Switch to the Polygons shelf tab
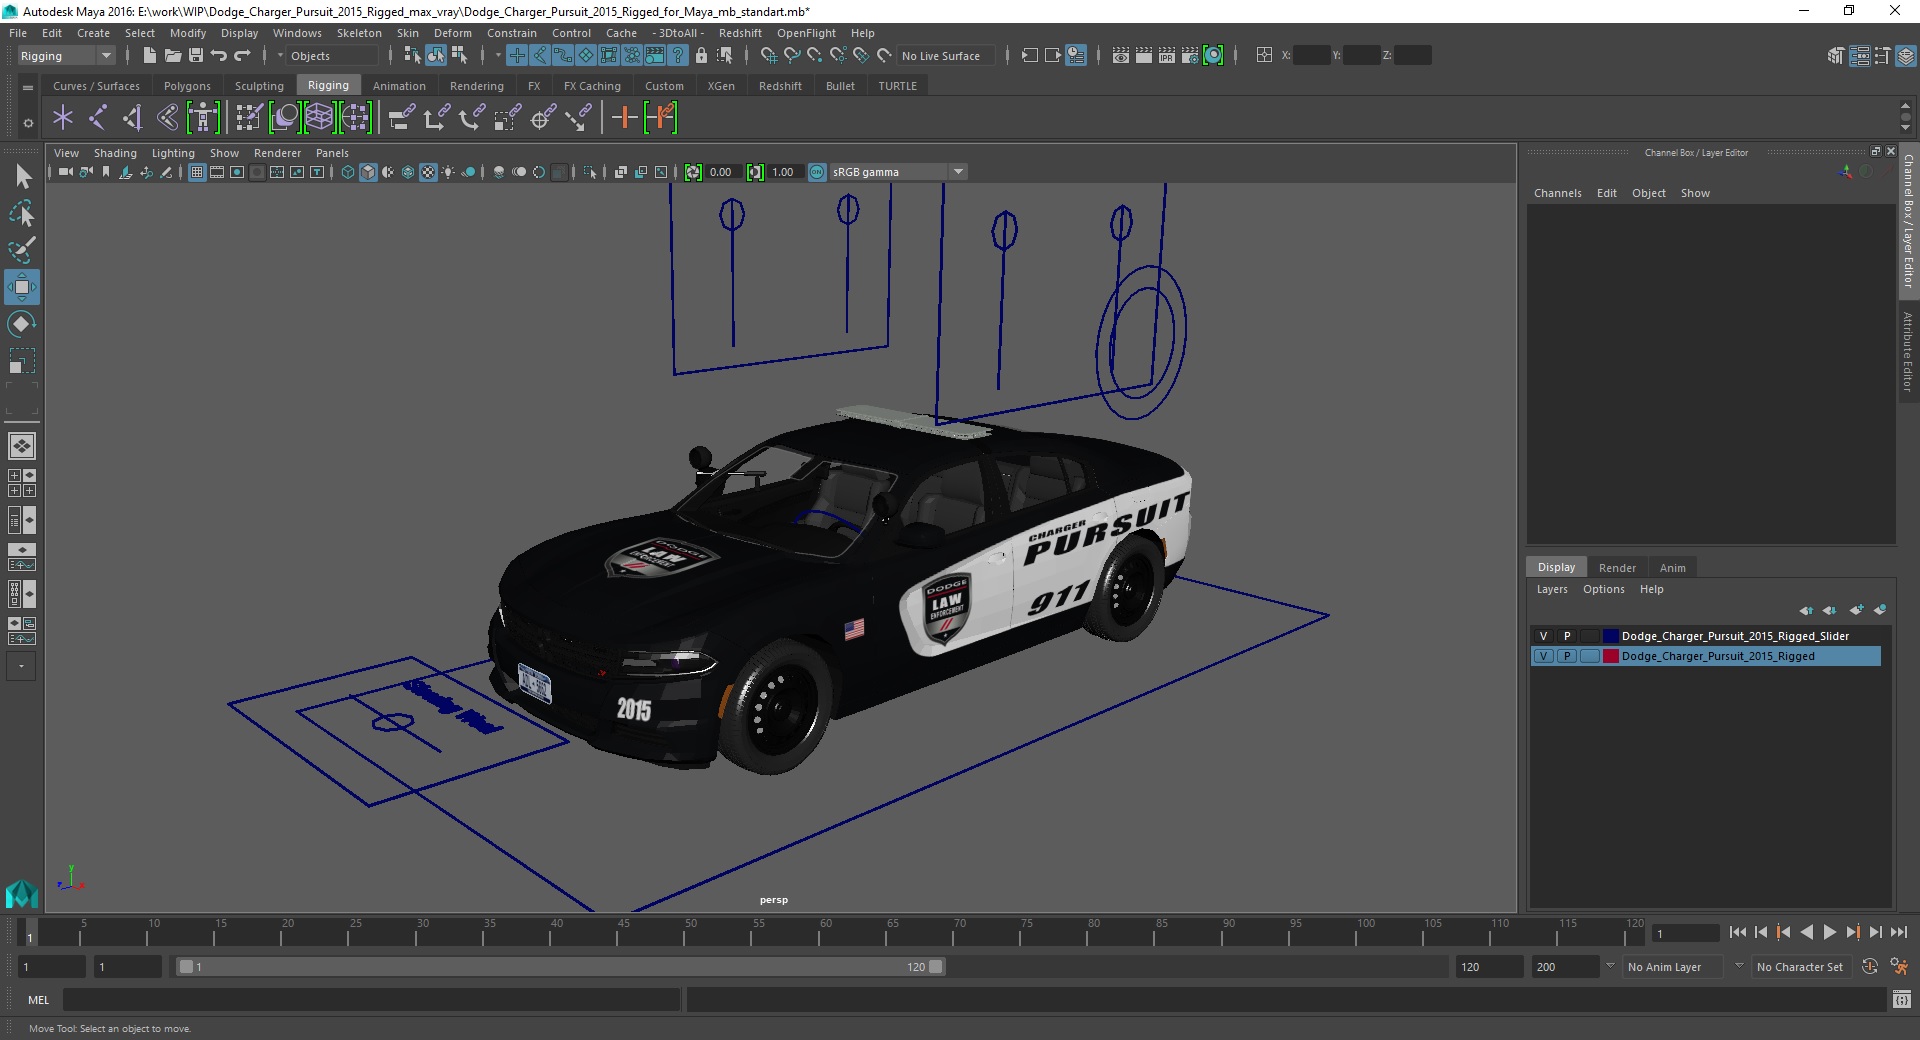This screenshot has height=1040, width=1920. (x=187, y=86)
